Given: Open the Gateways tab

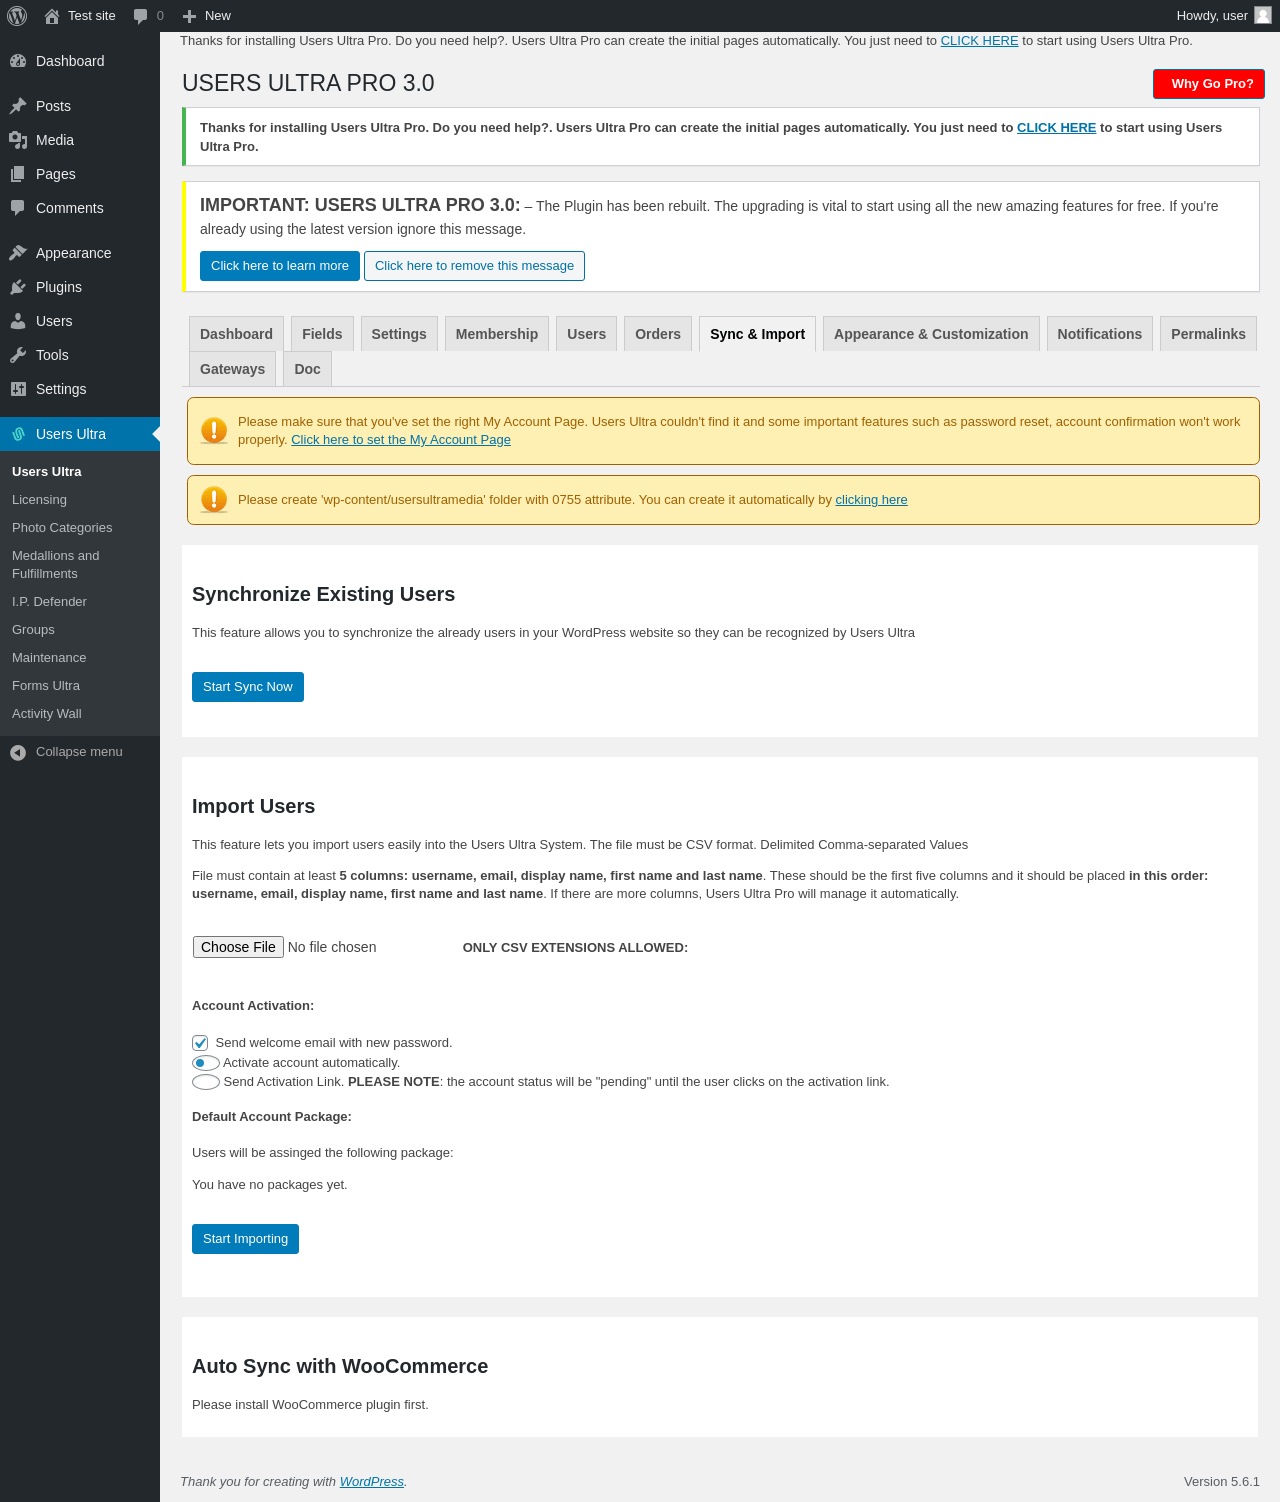Looking at the screenshot, I should 232,369.
